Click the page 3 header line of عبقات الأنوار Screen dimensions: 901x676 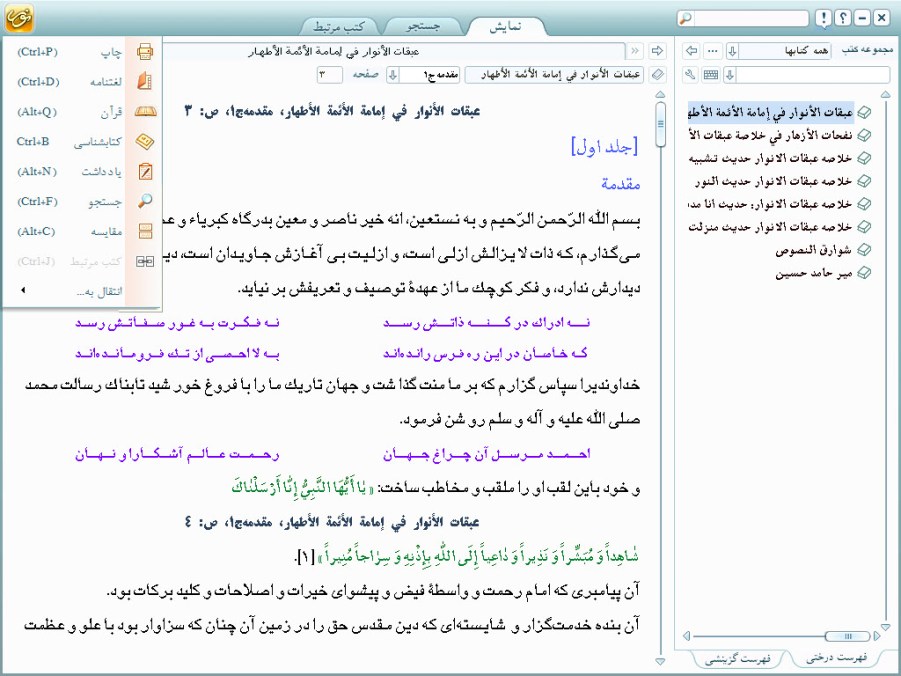(332, 112)
